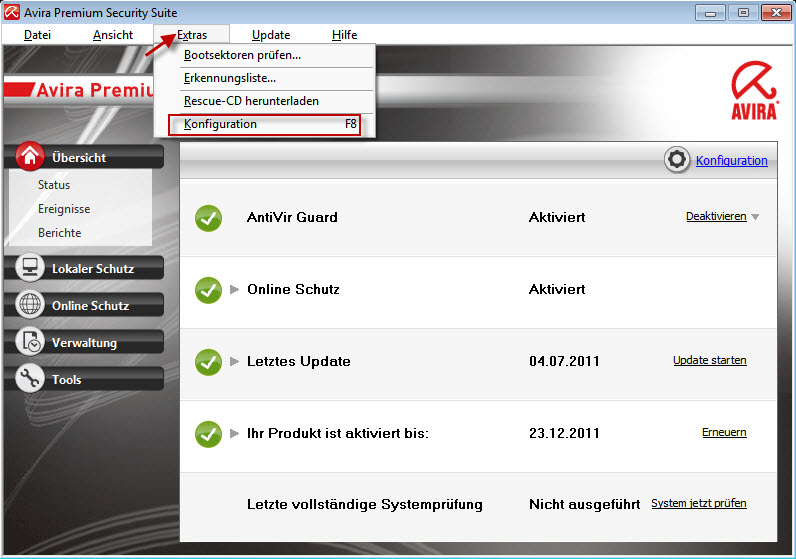Screen dimensions: 796x559
Task: Open the Update menu
Action: click(x=271, y=35)
